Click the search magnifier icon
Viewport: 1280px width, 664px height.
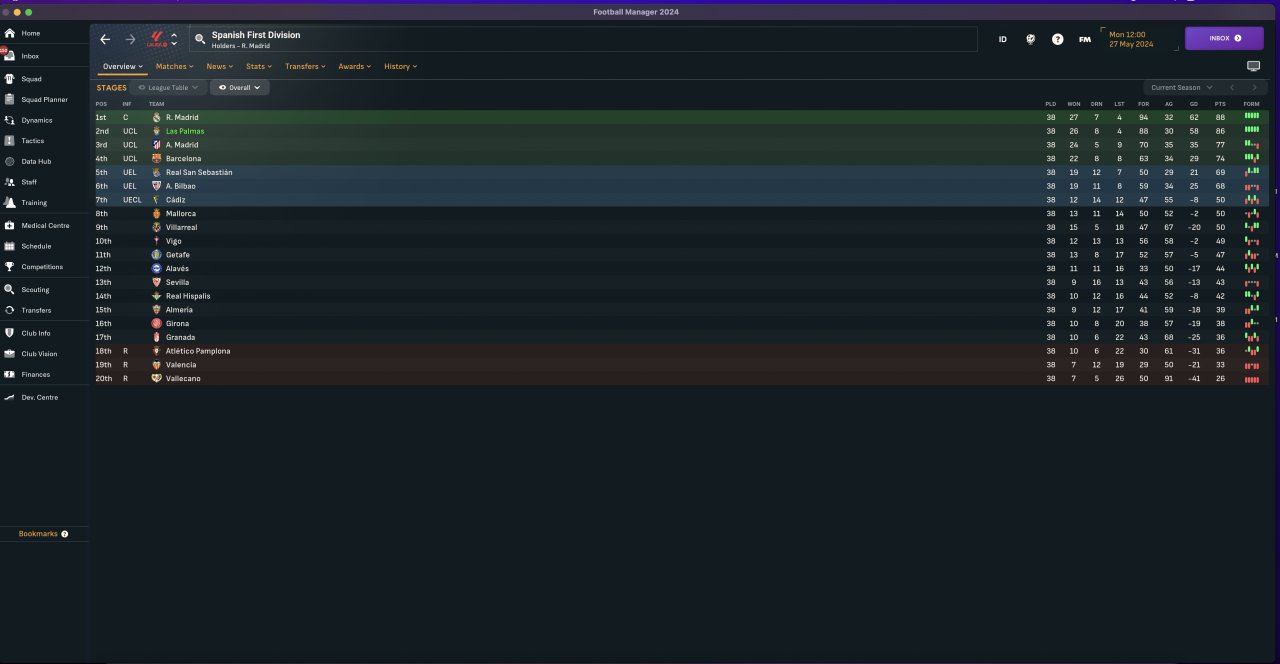[x=200, y=39]
